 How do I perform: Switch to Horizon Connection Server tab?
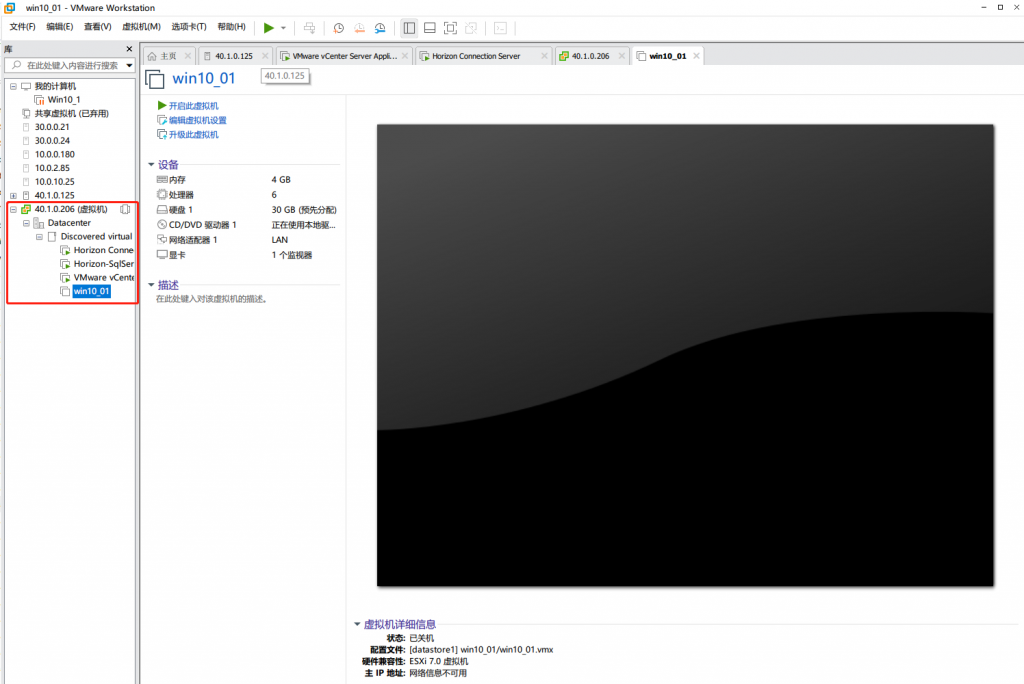[x=476, y=56]
